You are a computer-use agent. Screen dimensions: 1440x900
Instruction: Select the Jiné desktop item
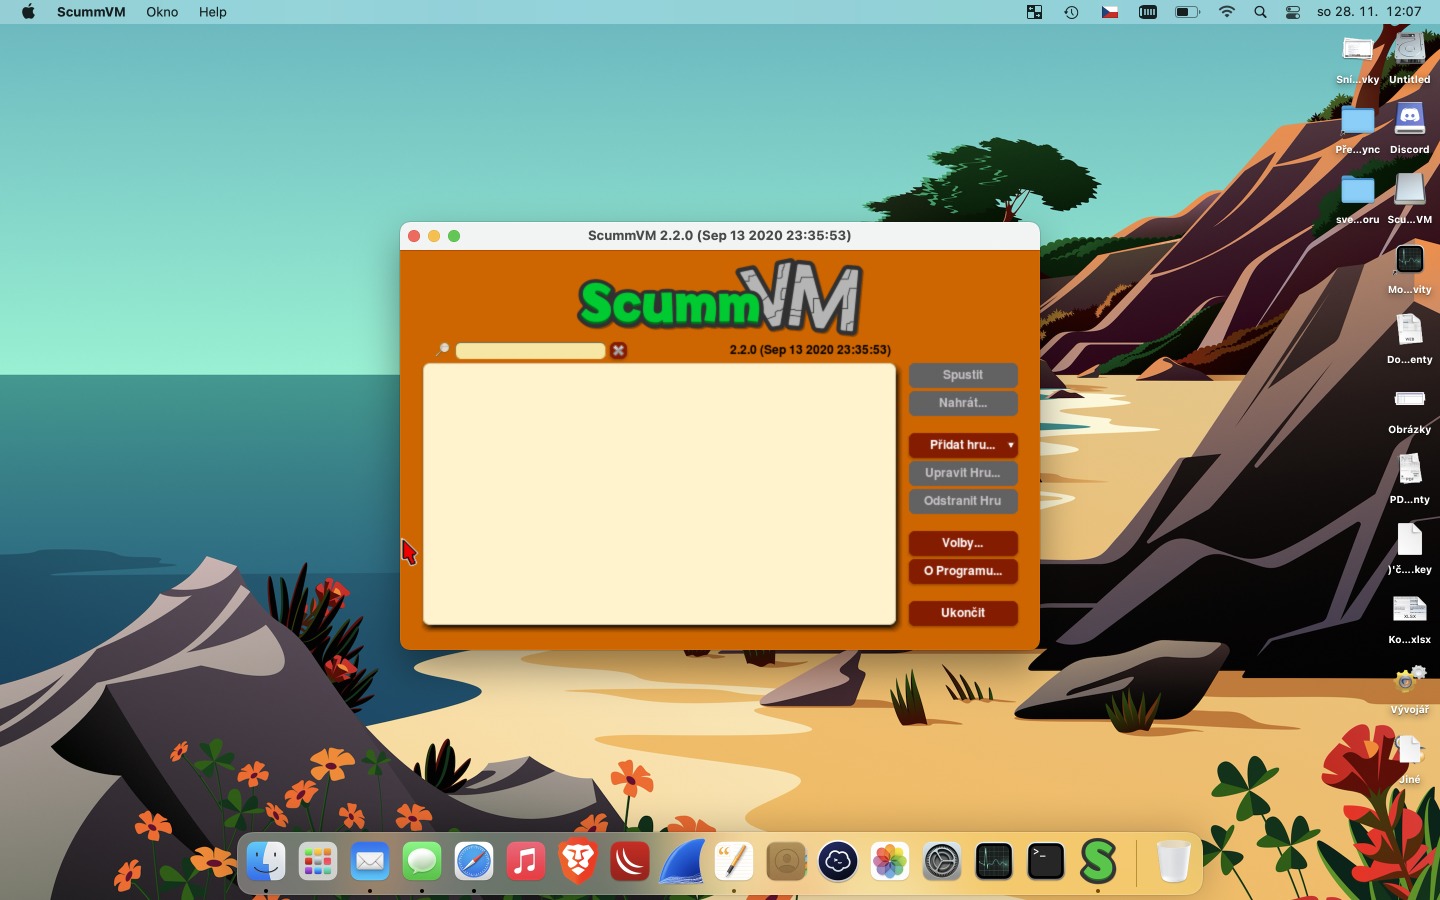point(1410,758)
